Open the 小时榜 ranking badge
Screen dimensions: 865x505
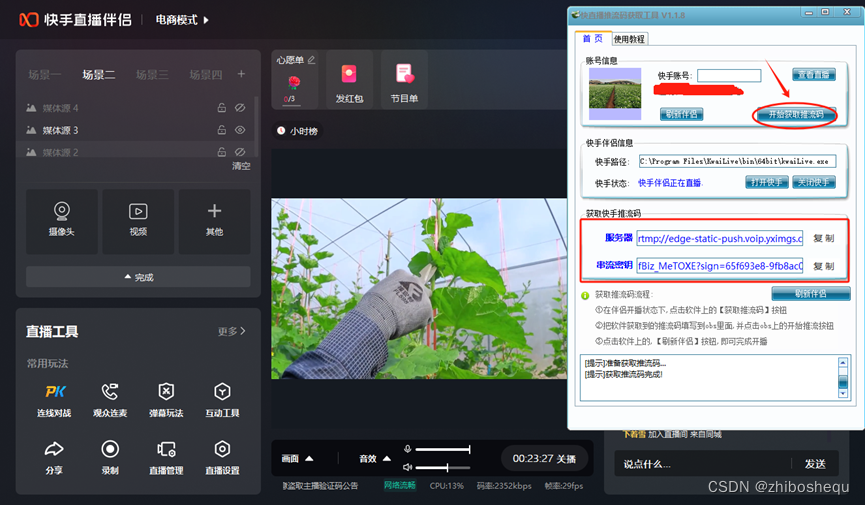(298, 131)
